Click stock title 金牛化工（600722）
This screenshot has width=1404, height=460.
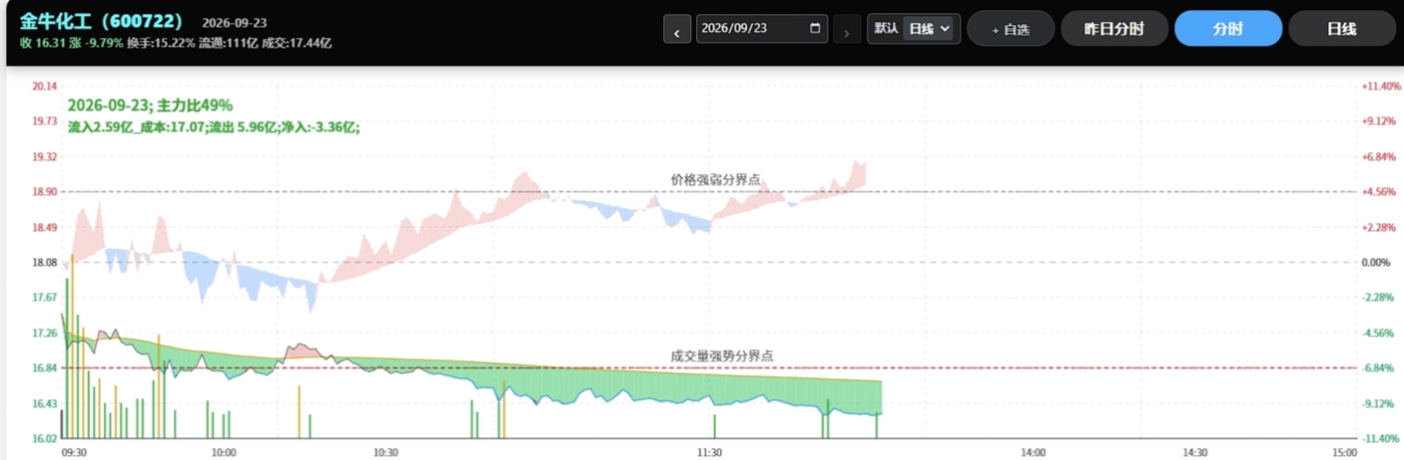tap(101, 21)
